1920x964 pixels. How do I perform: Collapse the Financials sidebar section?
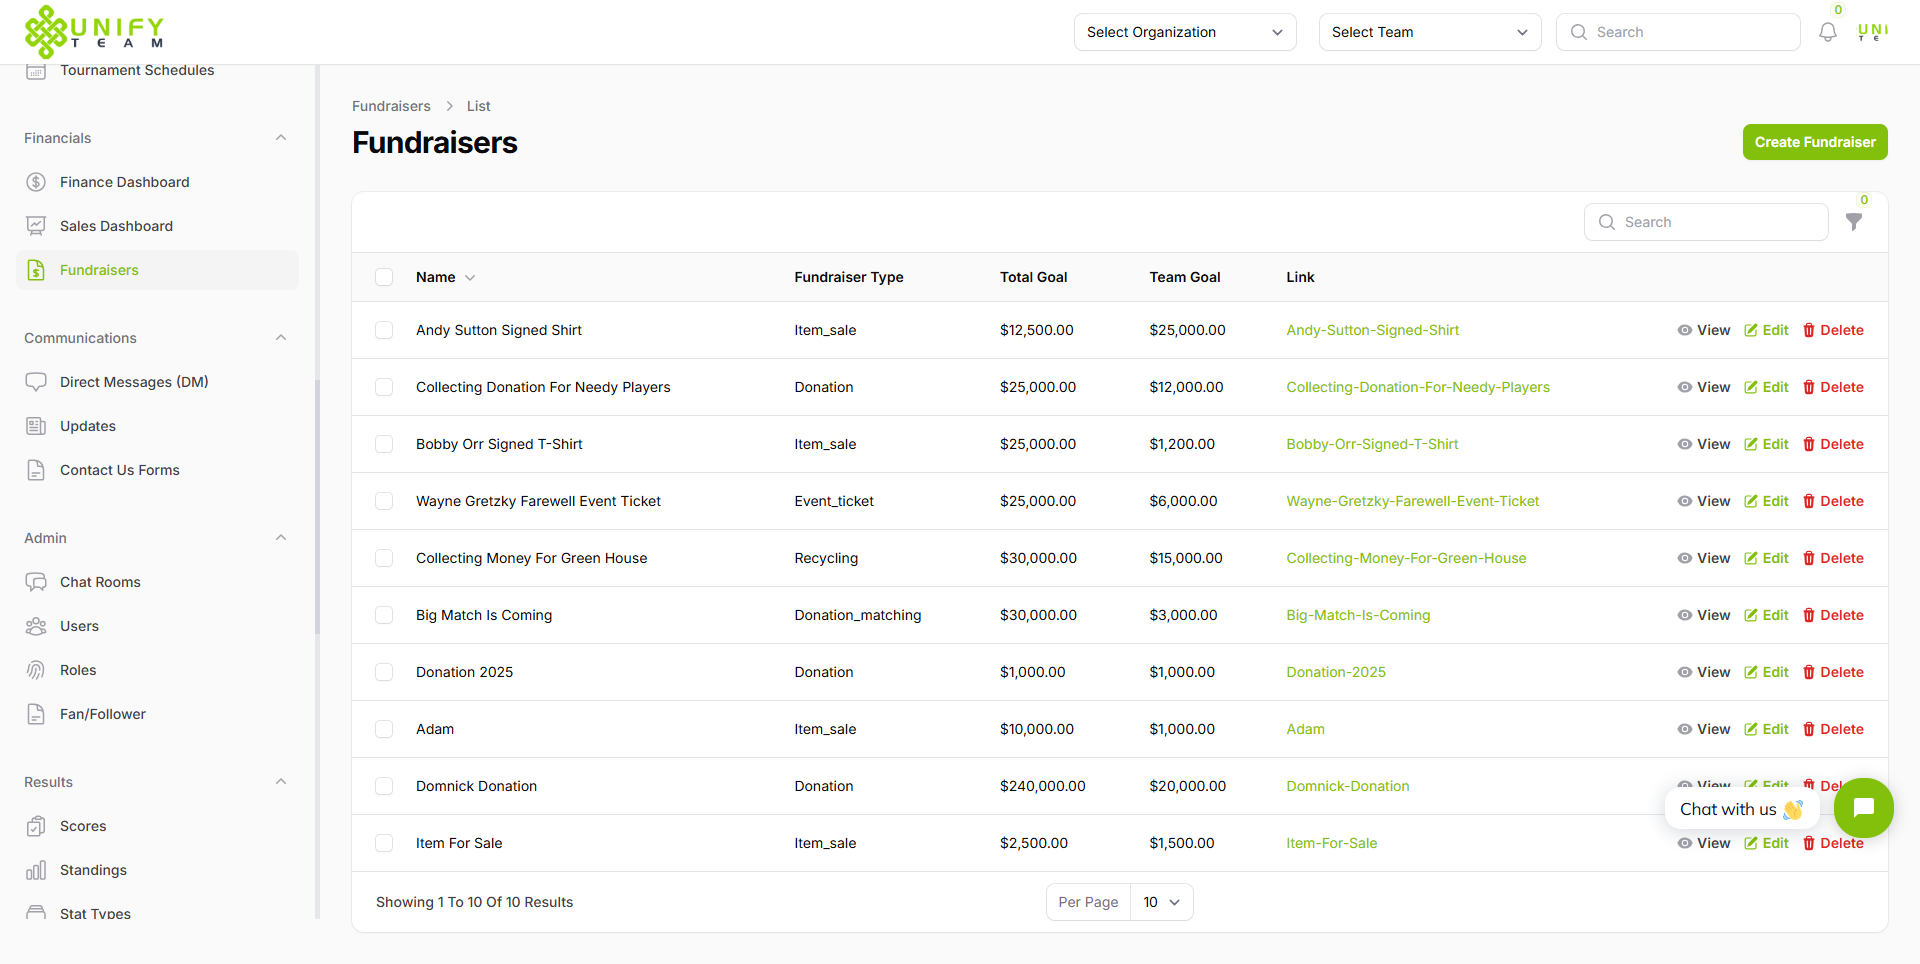[281, 137]
